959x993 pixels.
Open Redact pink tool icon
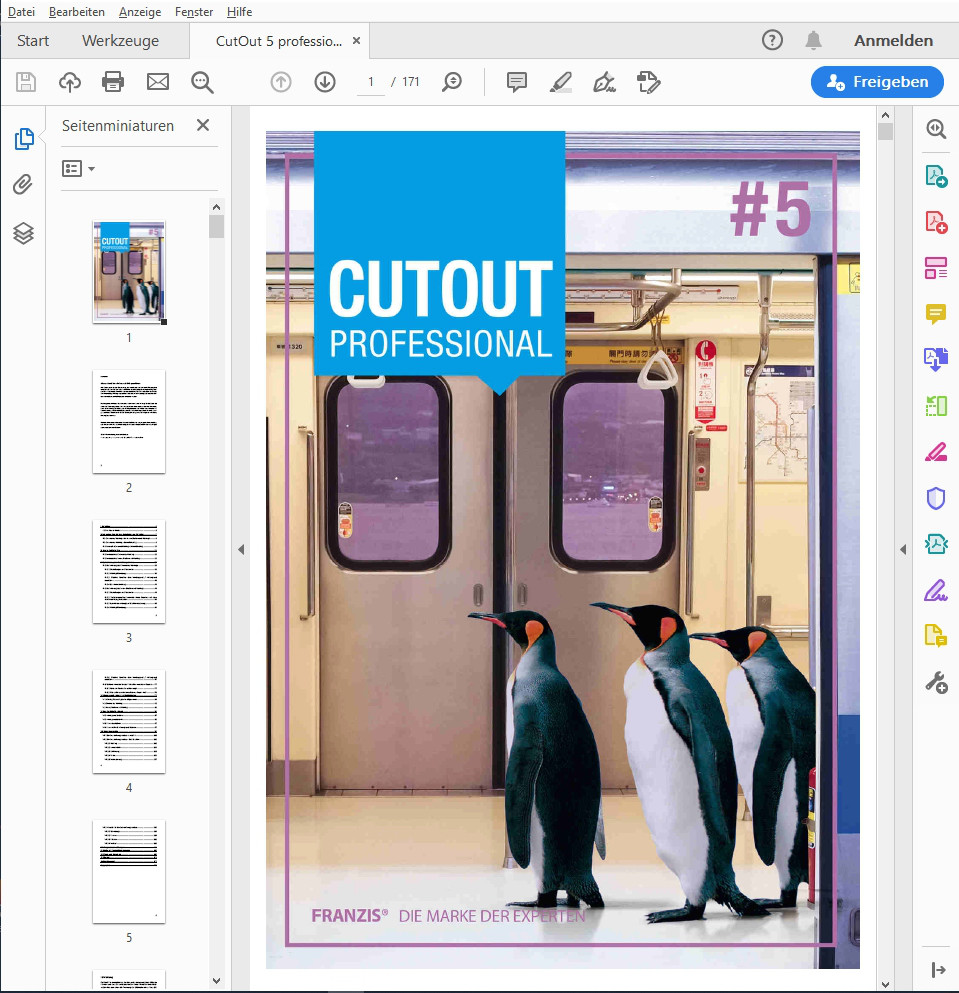click(936, 452)
